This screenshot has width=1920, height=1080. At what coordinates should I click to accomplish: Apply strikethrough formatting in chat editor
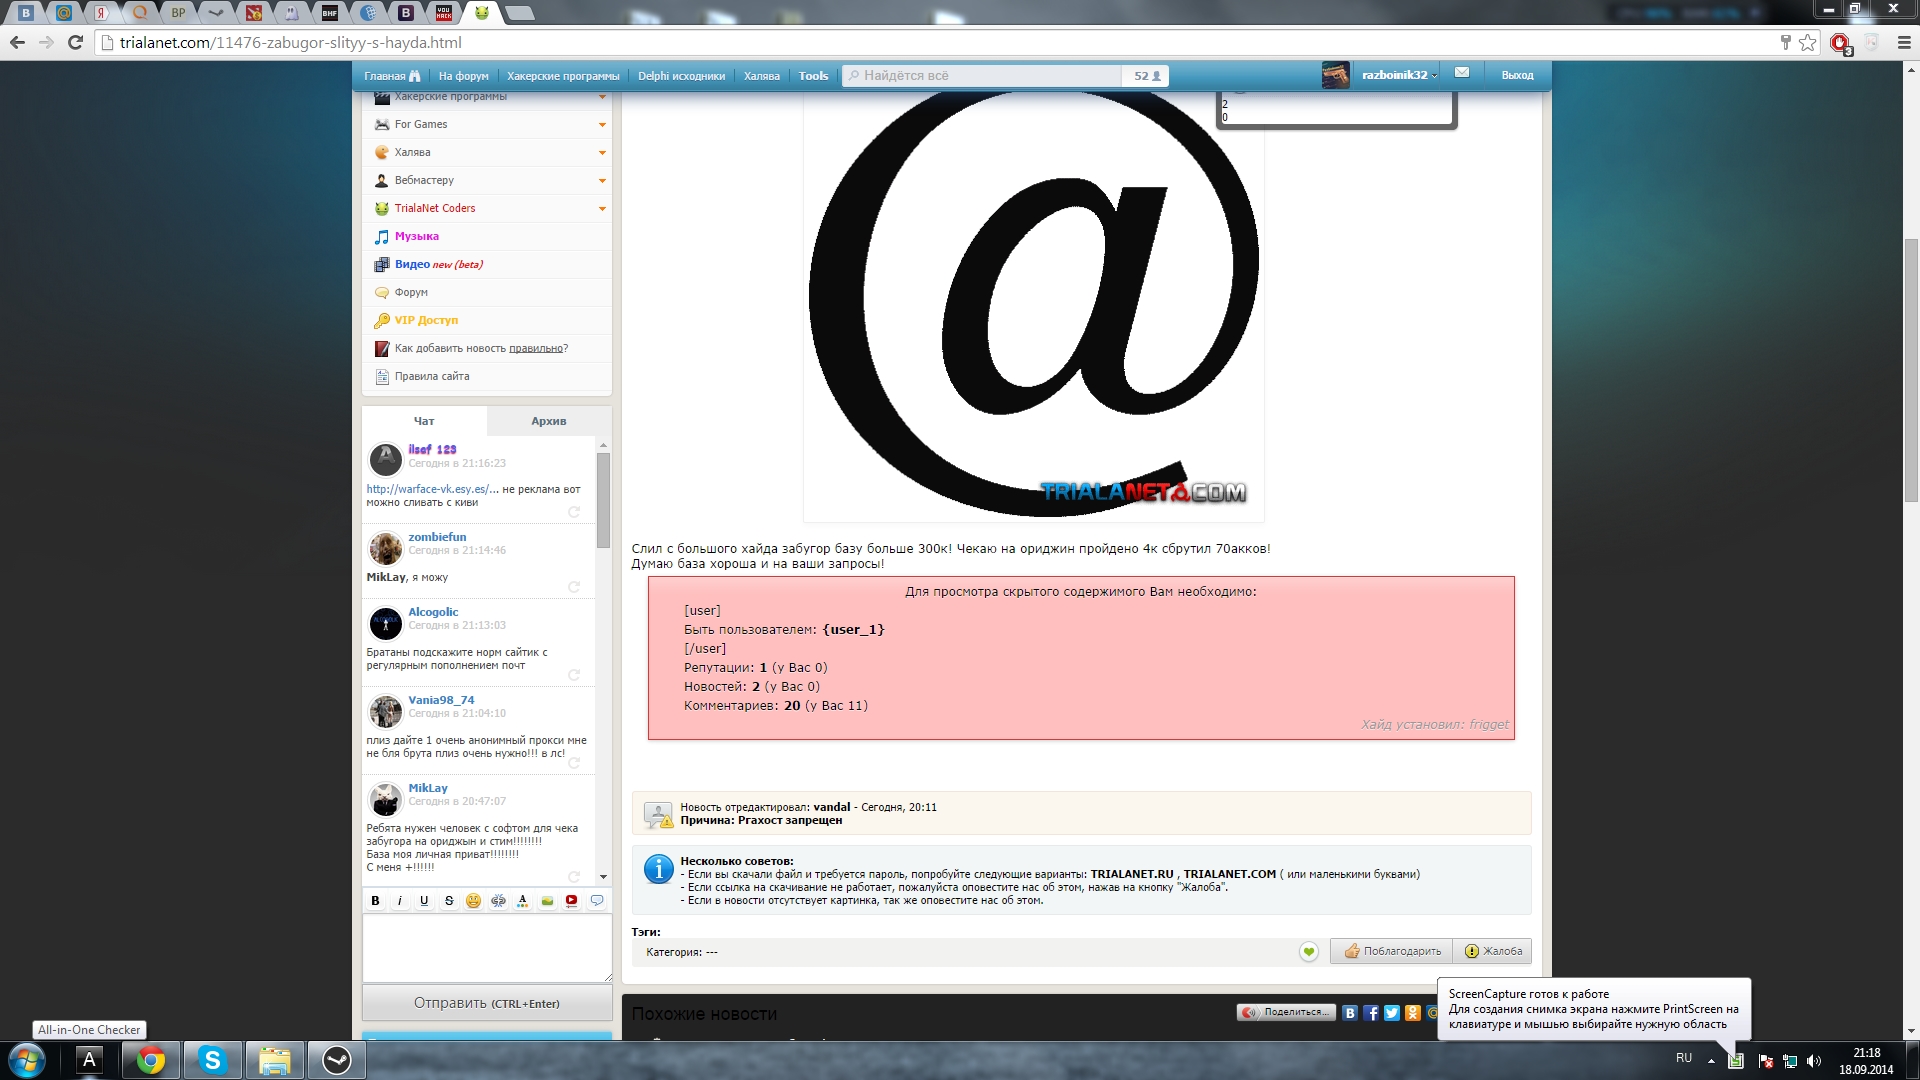449,901
